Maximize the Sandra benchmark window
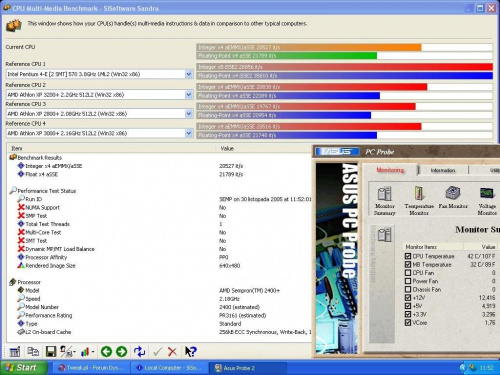 [x=480, y=8]
